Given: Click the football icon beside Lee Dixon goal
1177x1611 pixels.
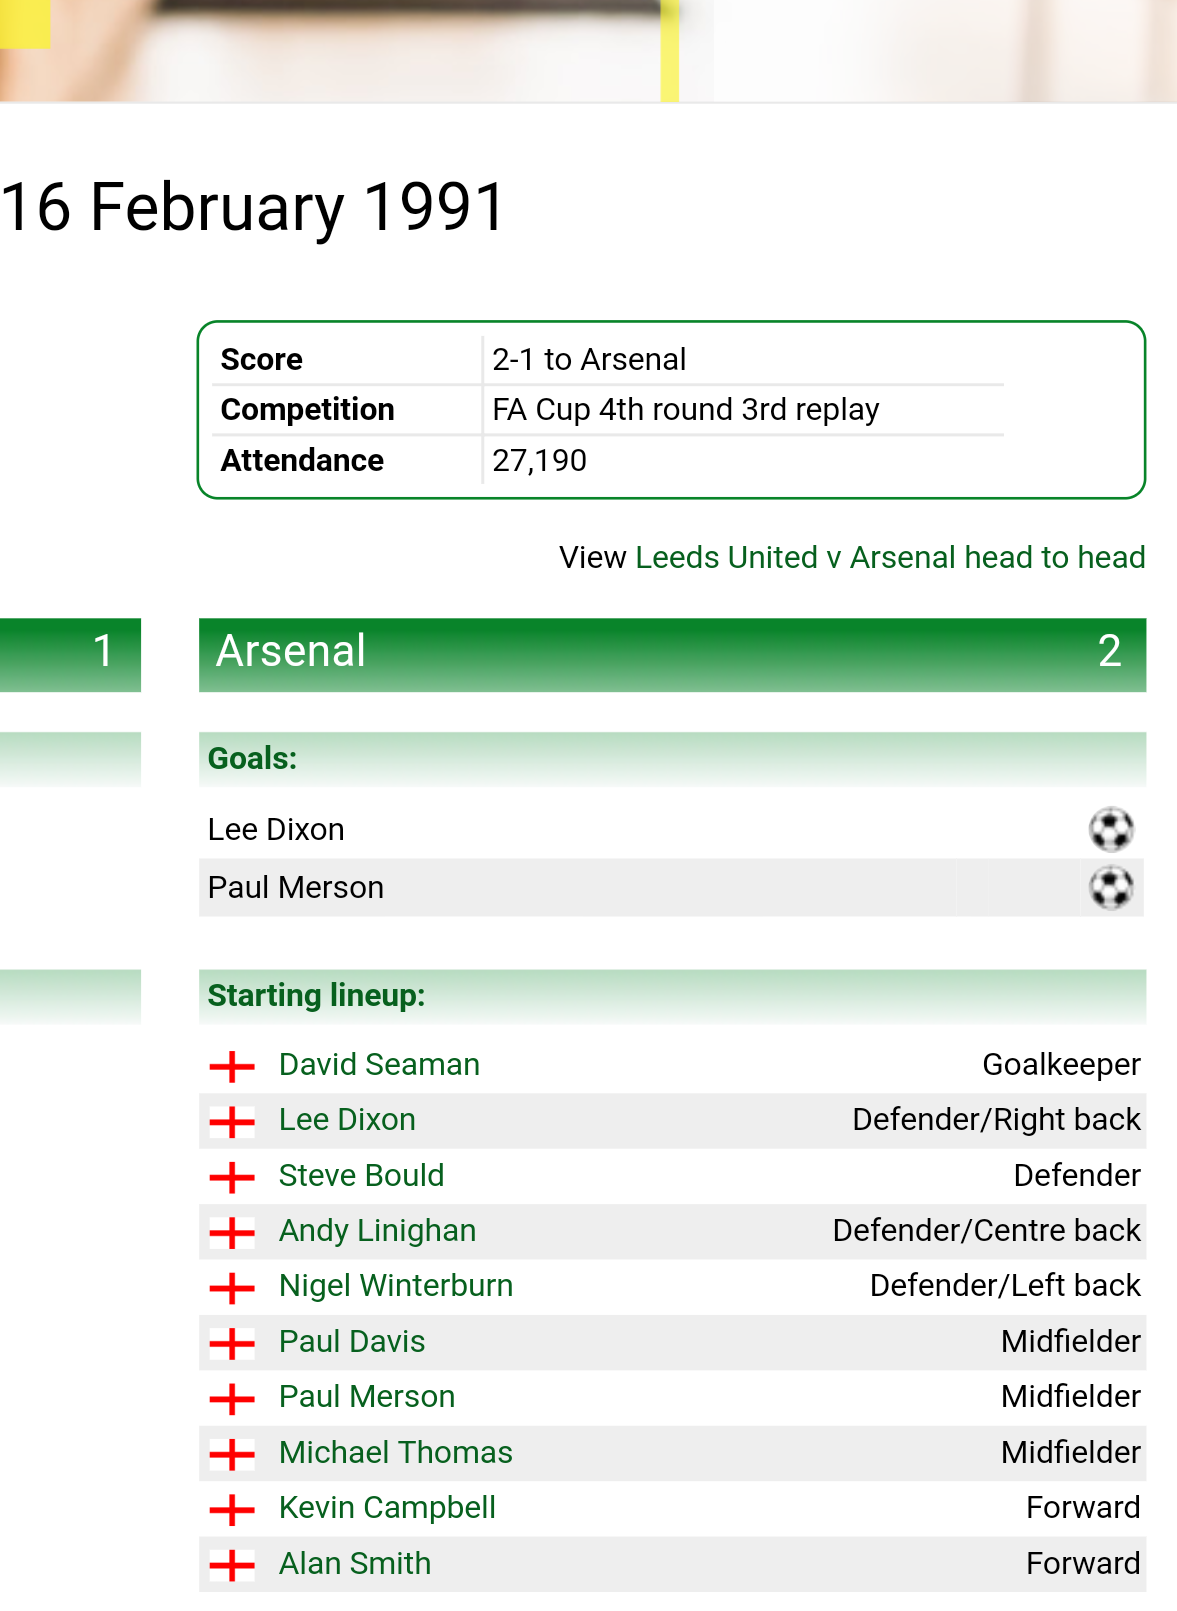Looking at the screenshot, I should pos(1110,829).
